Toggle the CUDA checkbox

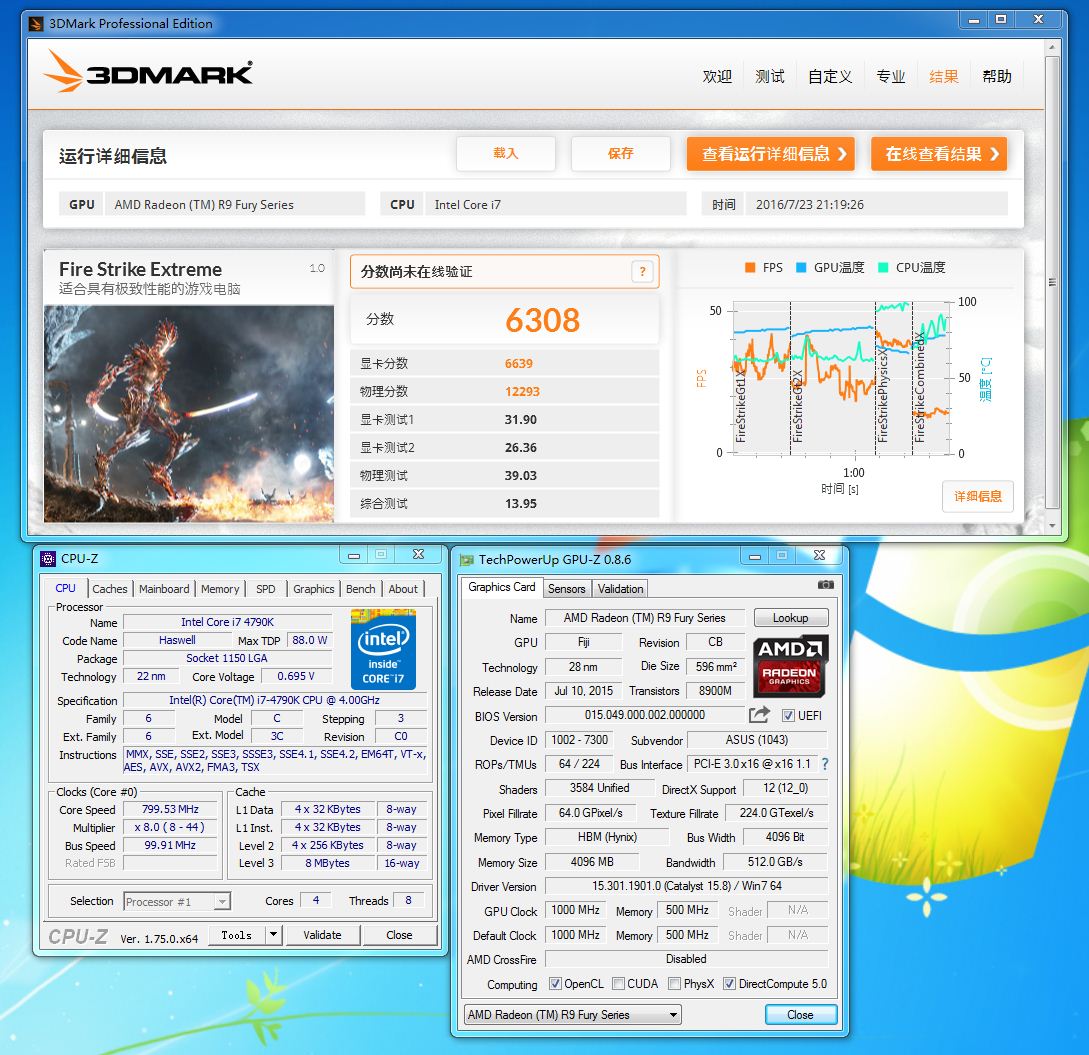pyautogui.click(x=618, y=983)
